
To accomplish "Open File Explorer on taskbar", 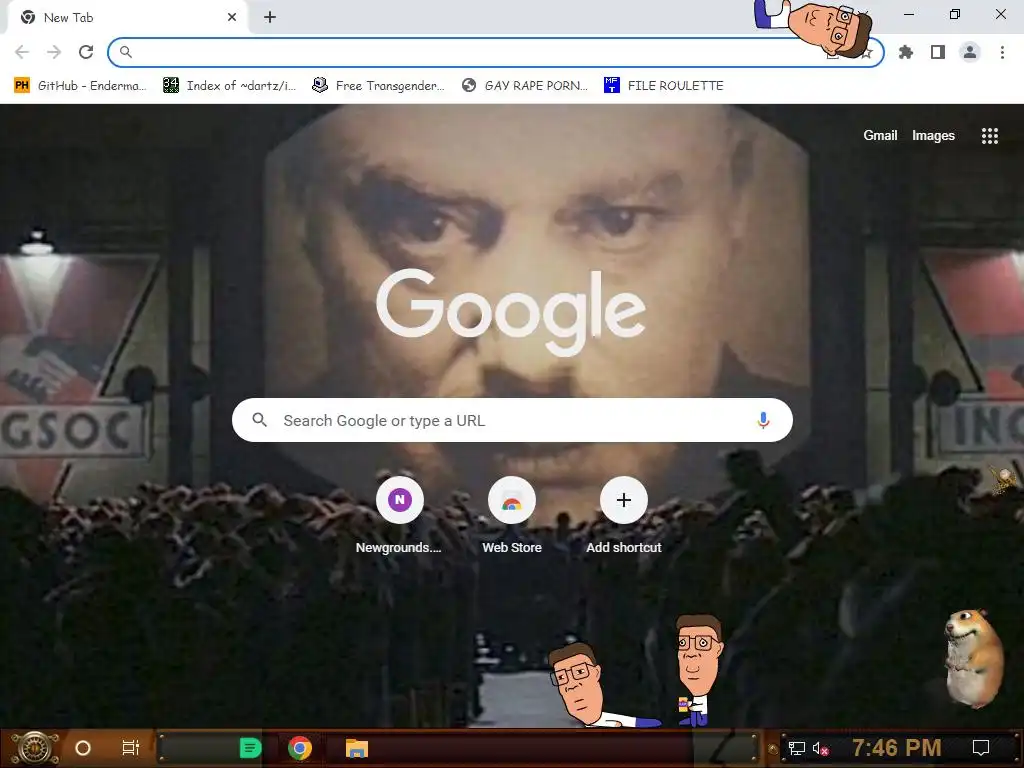I will [x=357, y=748].
